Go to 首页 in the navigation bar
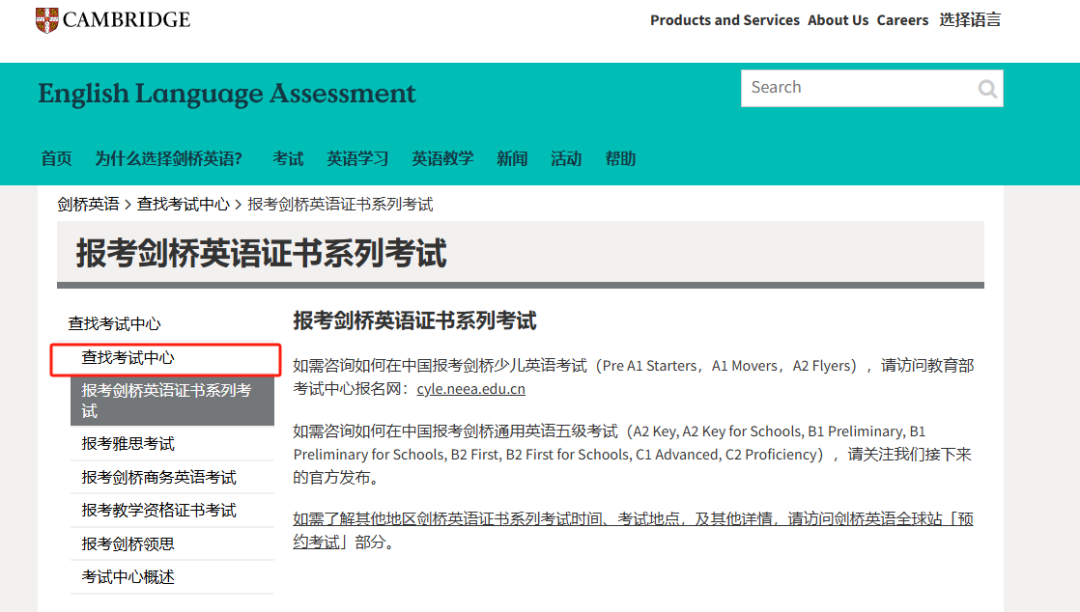 tap(56, 159)
